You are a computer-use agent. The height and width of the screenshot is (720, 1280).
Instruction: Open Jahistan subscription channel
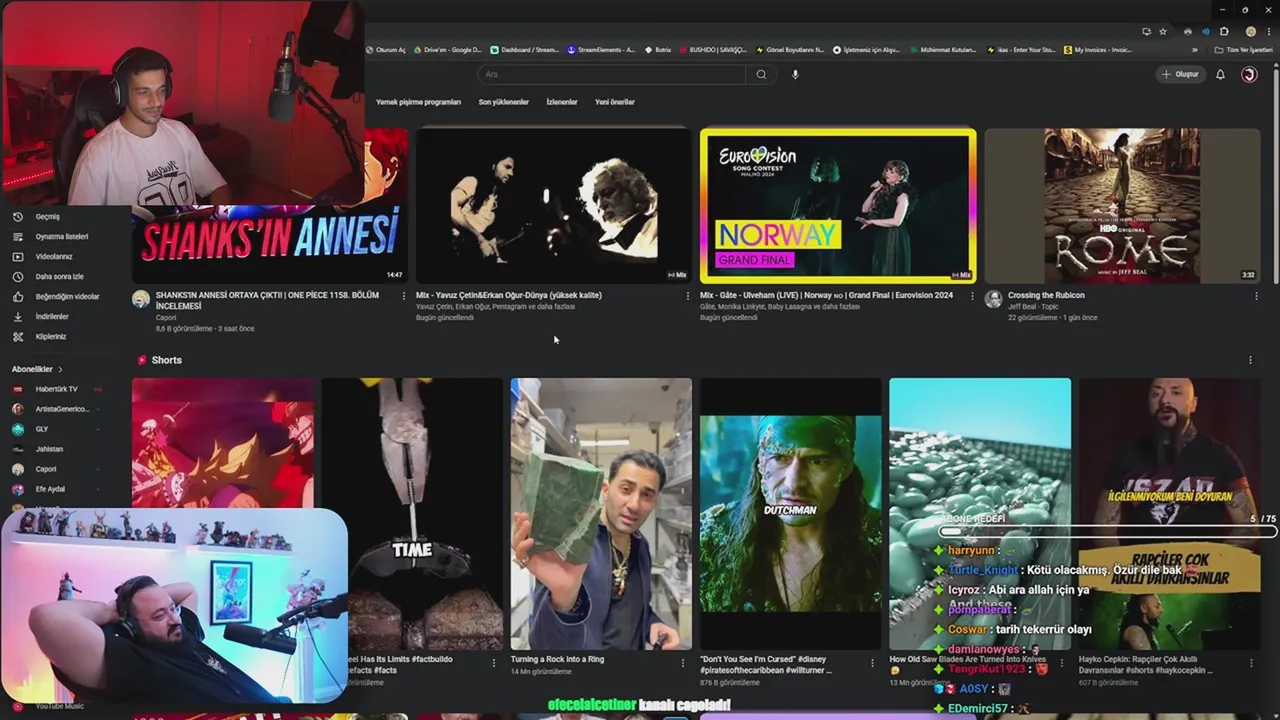tap(49, 449)
